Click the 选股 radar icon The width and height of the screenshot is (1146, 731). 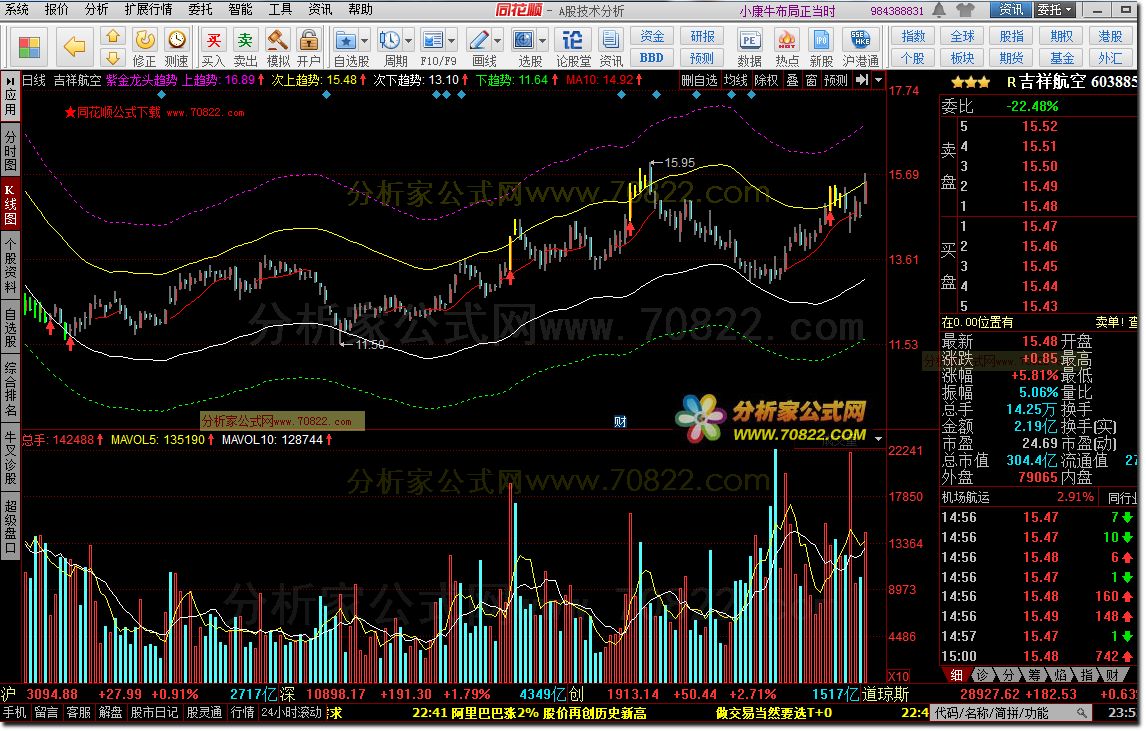pyautogui.click(x=523, y=39)
